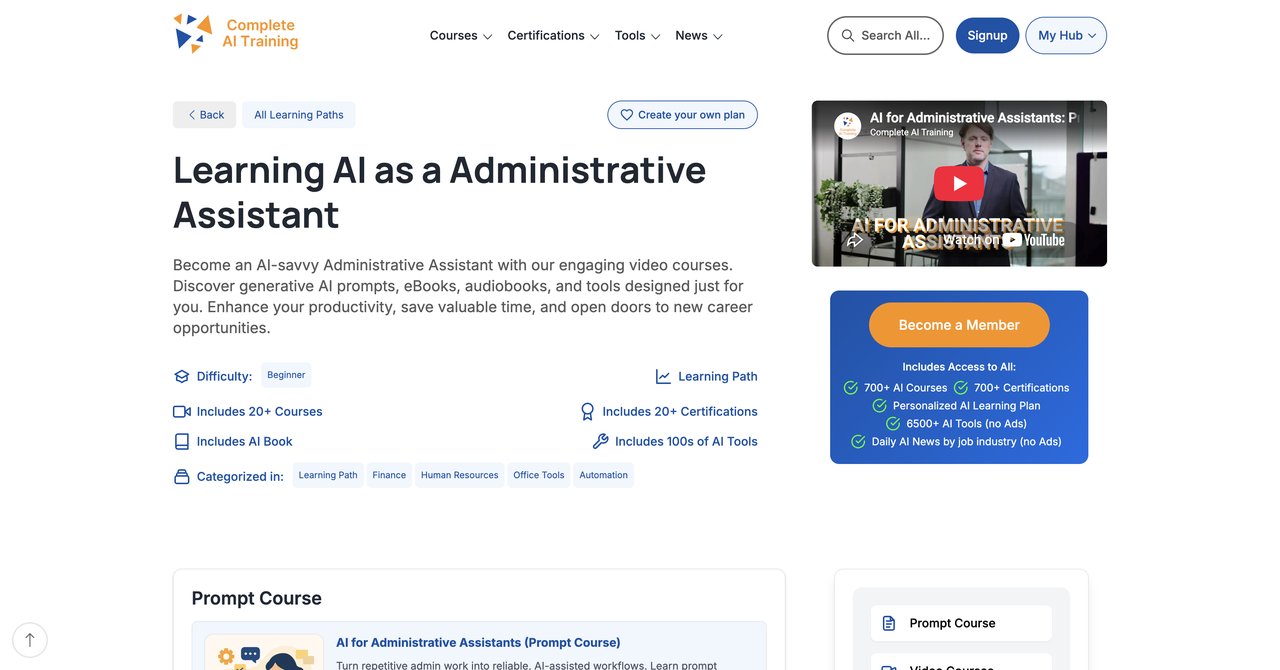Click the stack icon beside Categorized in
Image resolution: width=1280 pixels, height=670 pixels.
[x=181, y=477]
